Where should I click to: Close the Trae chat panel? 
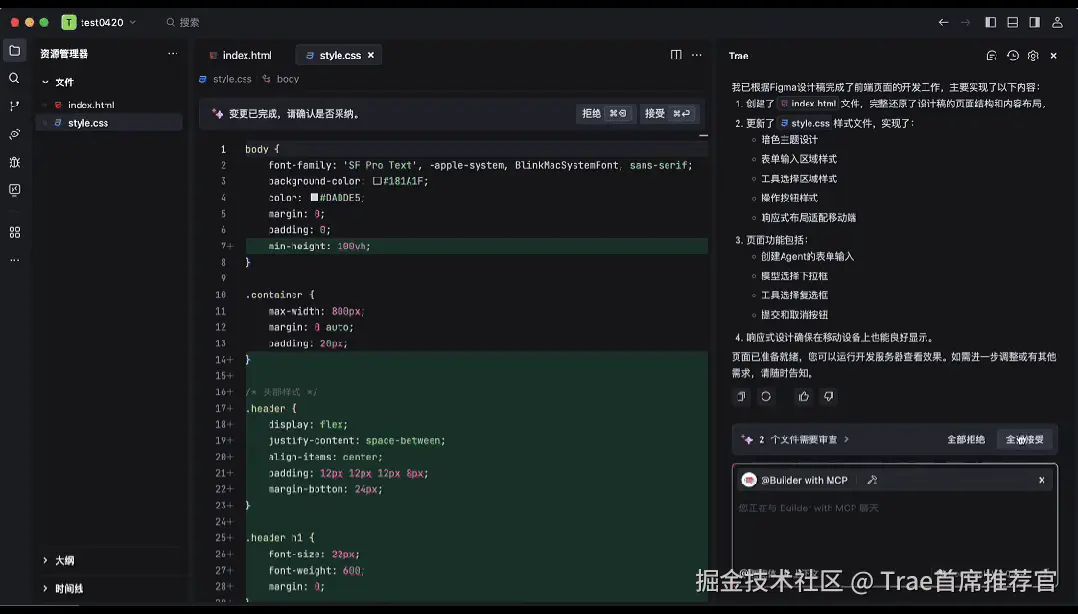(x=1053, y=56)
